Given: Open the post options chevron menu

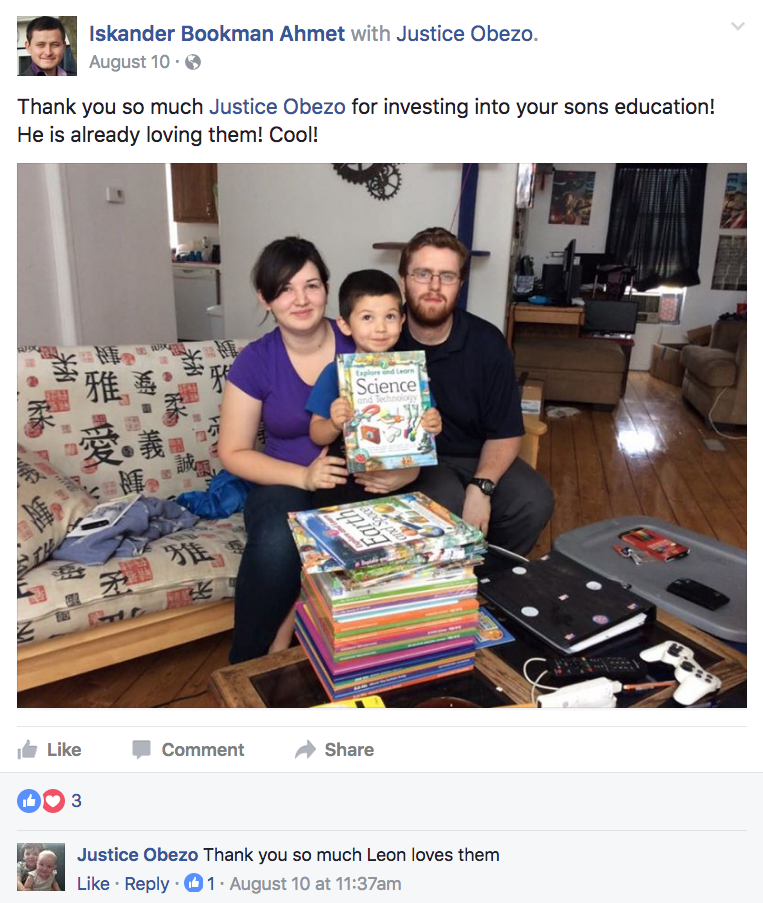Looking at the screenshot, I should 738,26.
